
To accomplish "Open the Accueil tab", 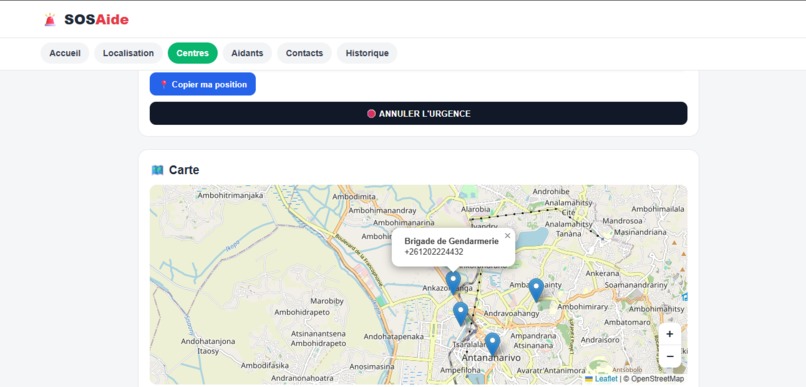I will pos(65,53).
